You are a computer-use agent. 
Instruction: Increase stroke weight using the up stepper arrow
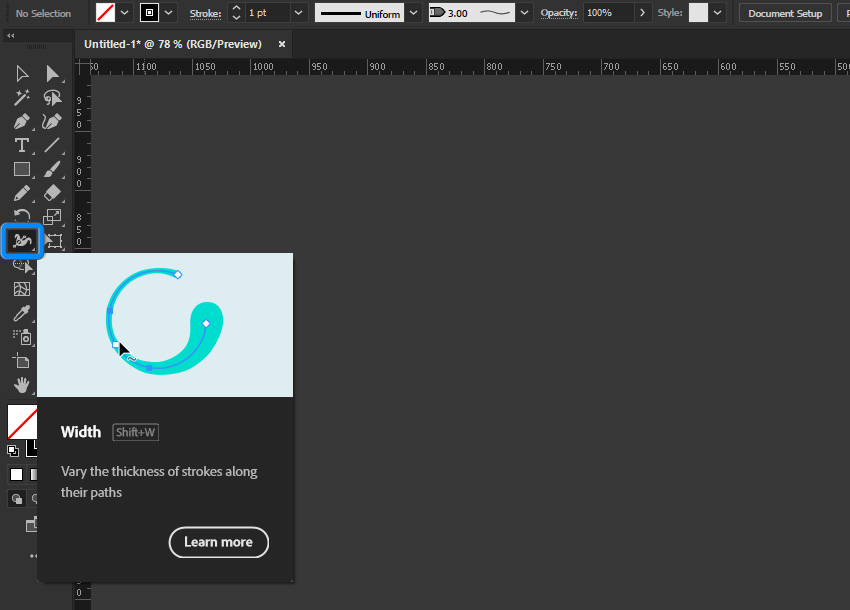click(x=234, y=8)
